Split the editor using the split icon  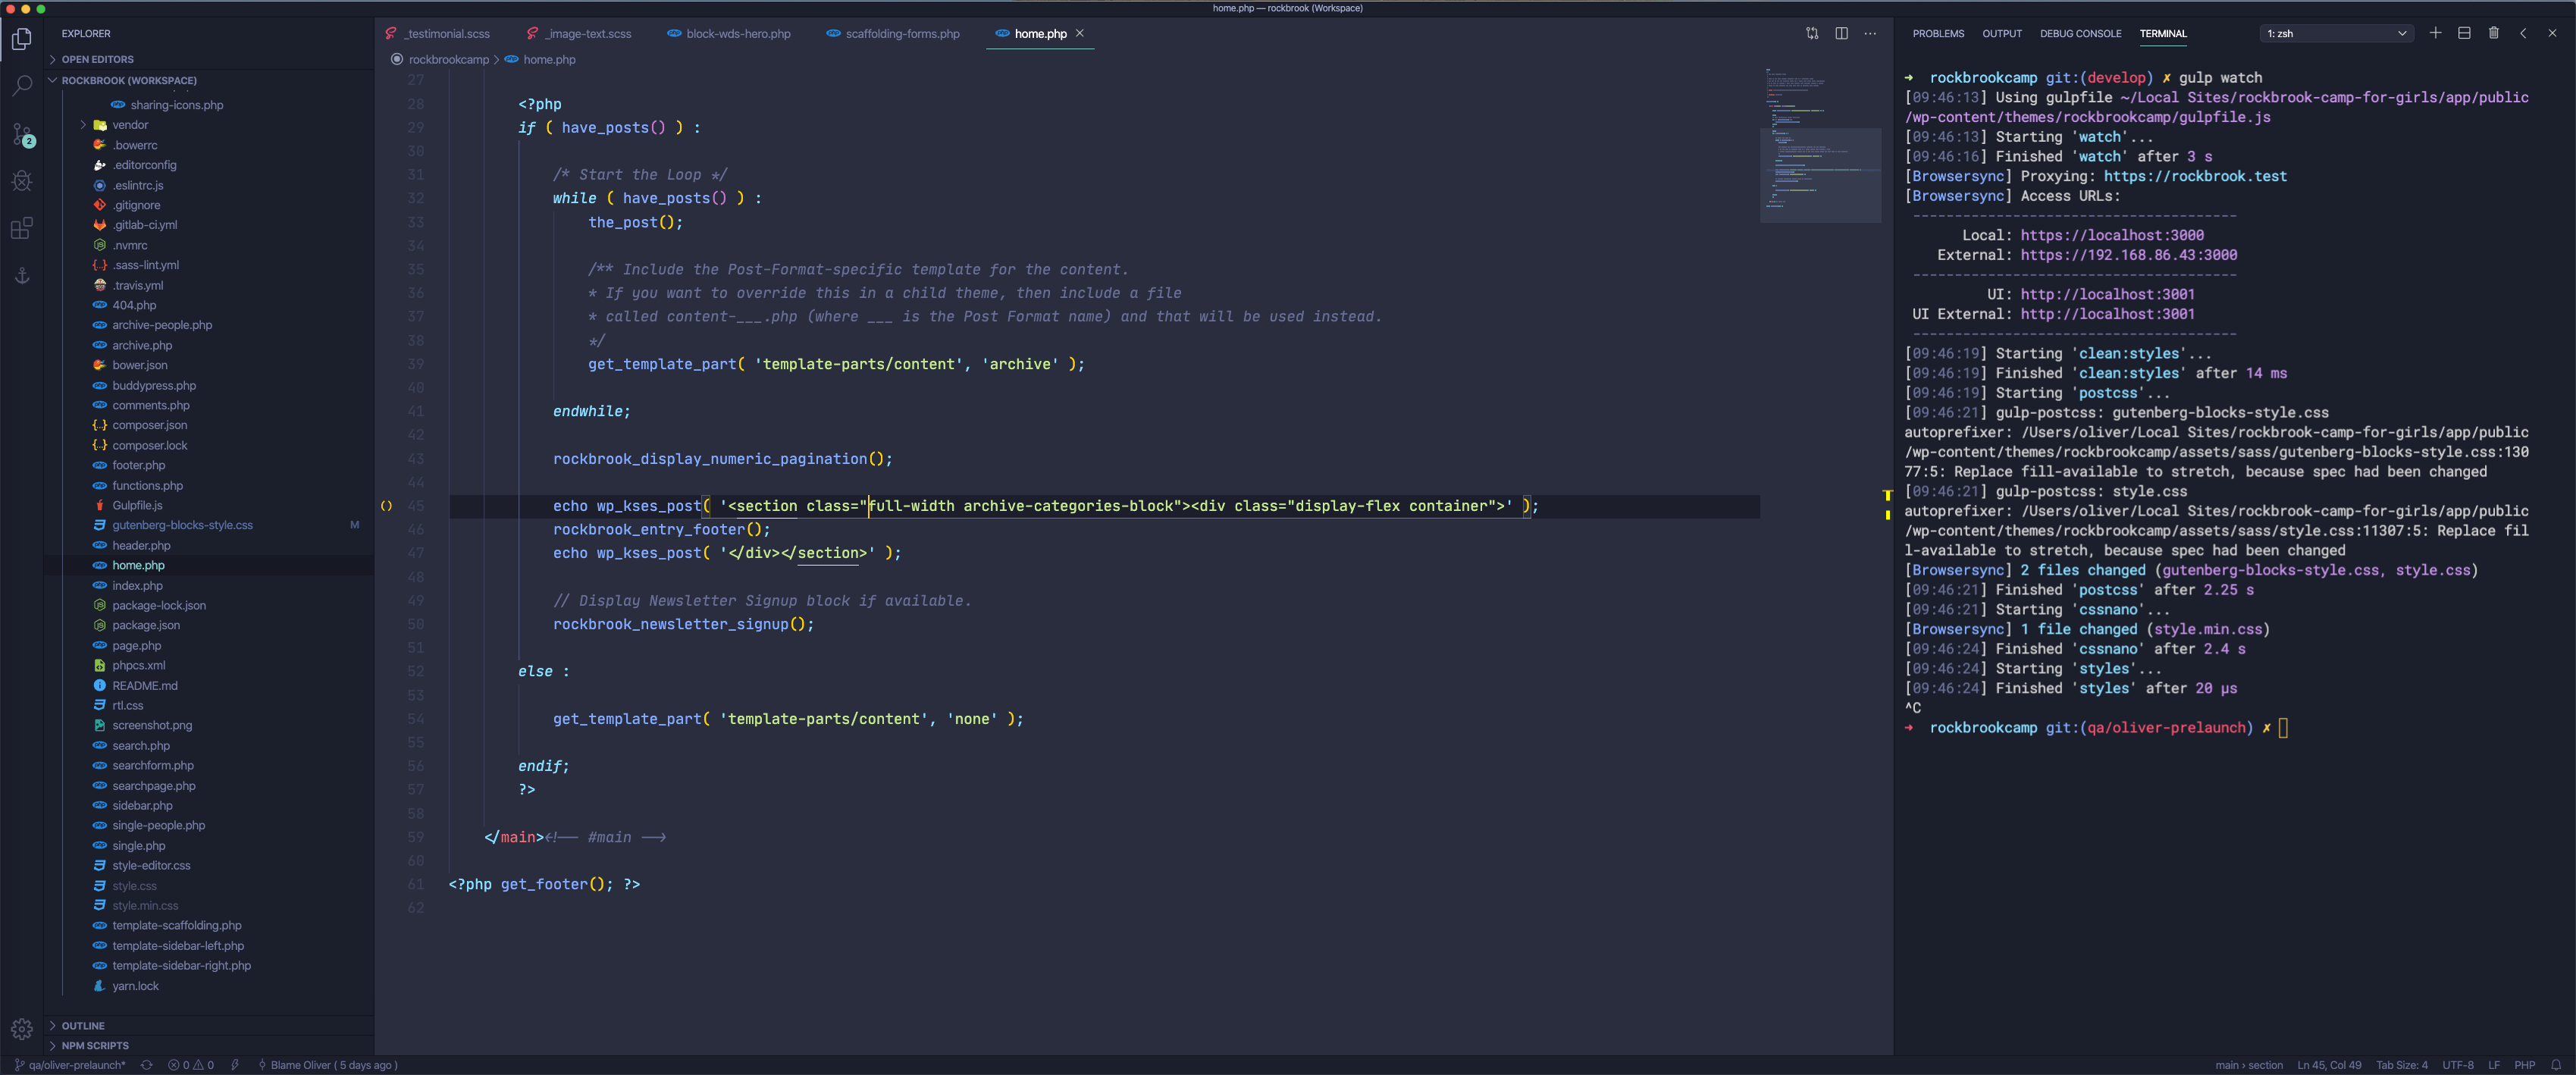point(1841,33)
